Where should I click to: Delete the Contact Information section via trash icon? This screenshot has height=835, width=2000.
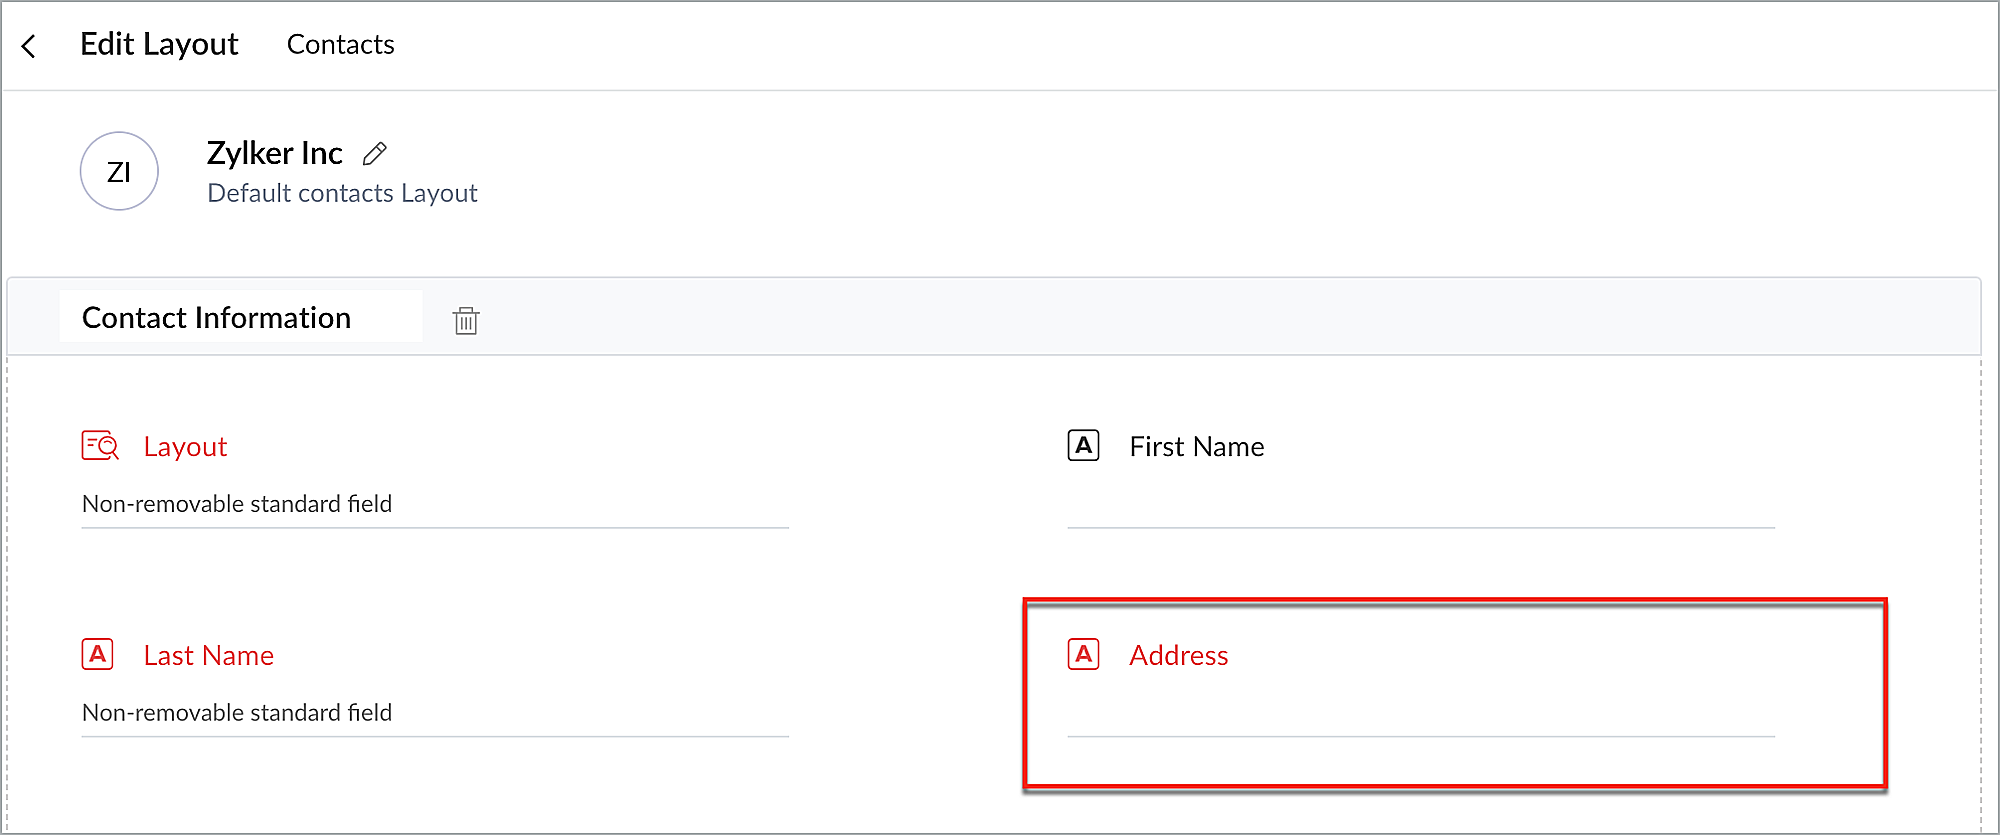(x=466, y=320)
